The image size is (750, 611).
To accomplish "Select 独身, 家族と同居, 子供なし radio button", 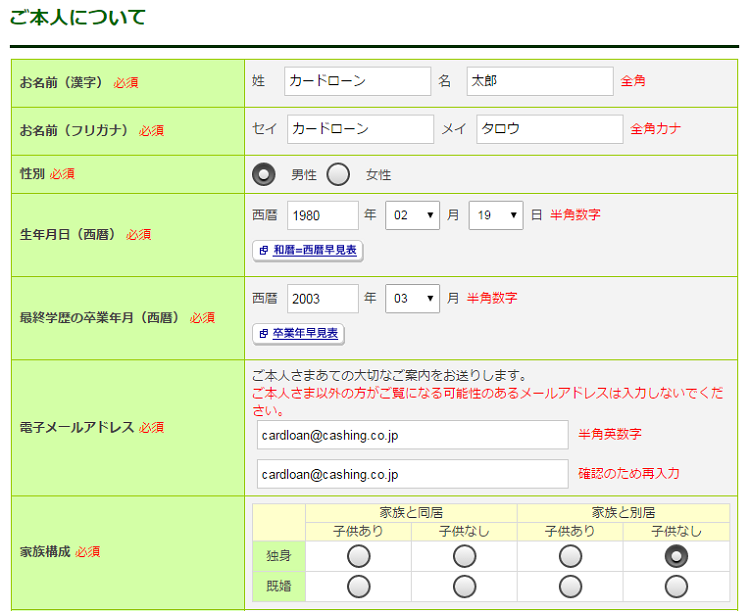I will click(x=464, y=556).
